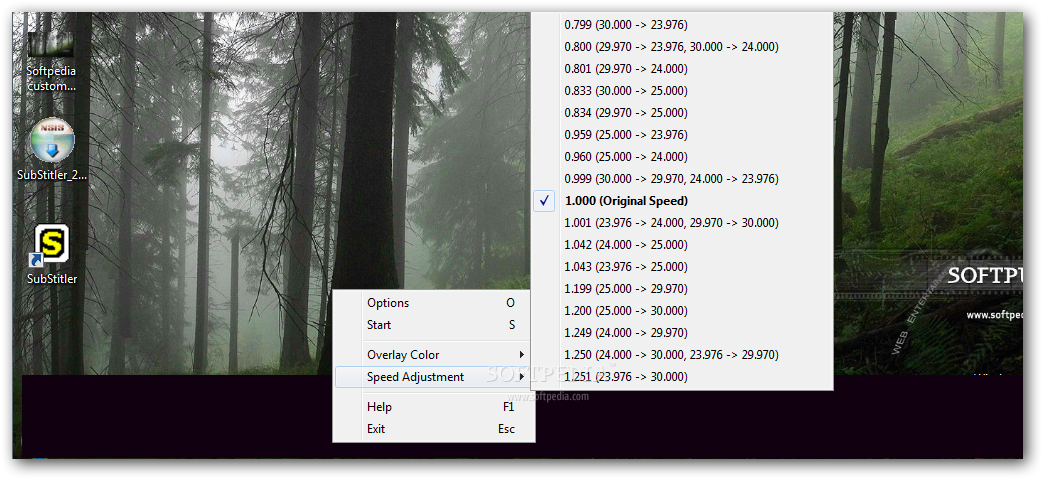Select checked 1.000 (Original Speed) item
The width and height of the screenshot is (1043, 479).
(682, 200)
